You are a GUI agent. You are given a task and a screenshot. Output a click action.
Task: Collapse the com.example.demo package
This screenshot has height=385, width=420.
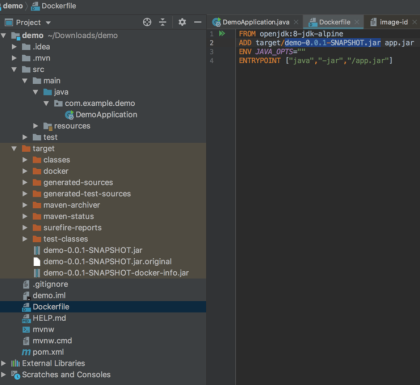click(x=46, y=103)
